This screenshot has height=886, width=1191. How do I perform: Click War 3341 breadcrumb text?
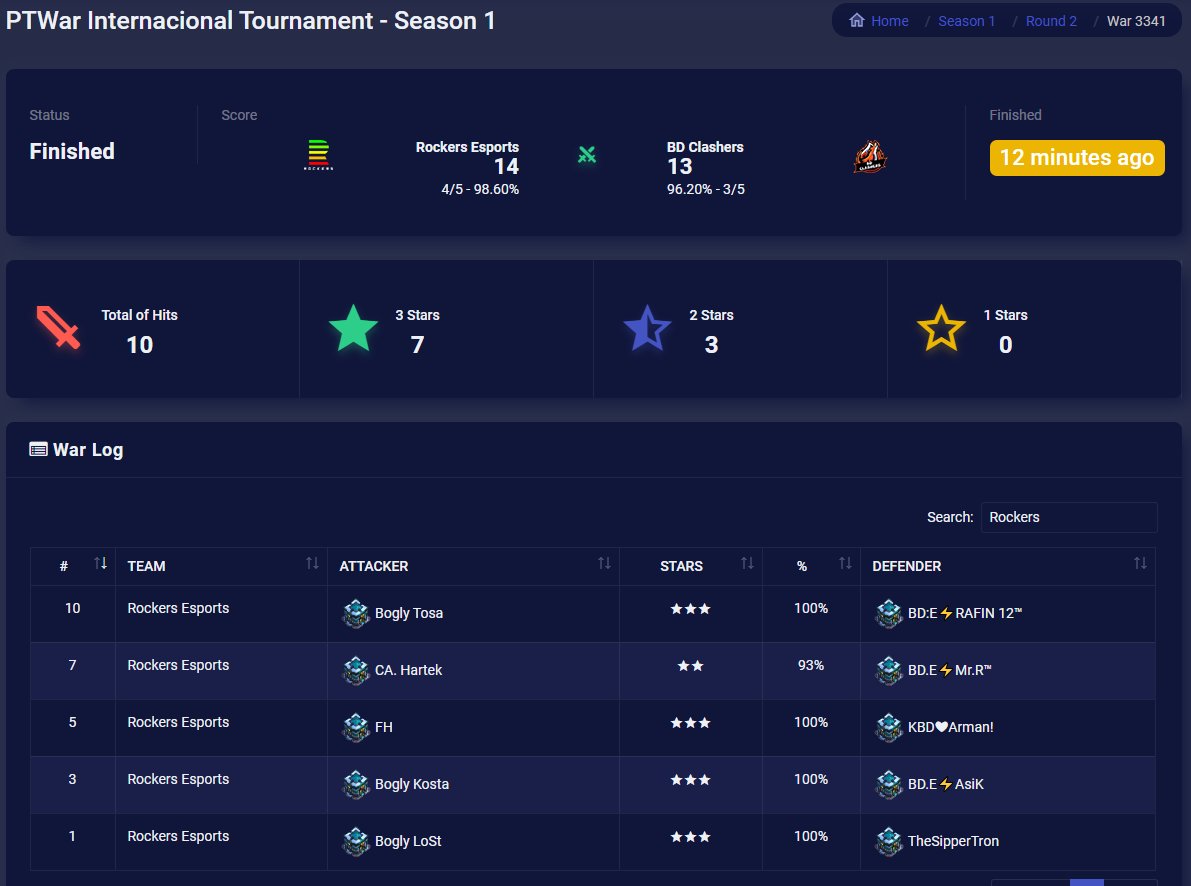click(1136, 21)
